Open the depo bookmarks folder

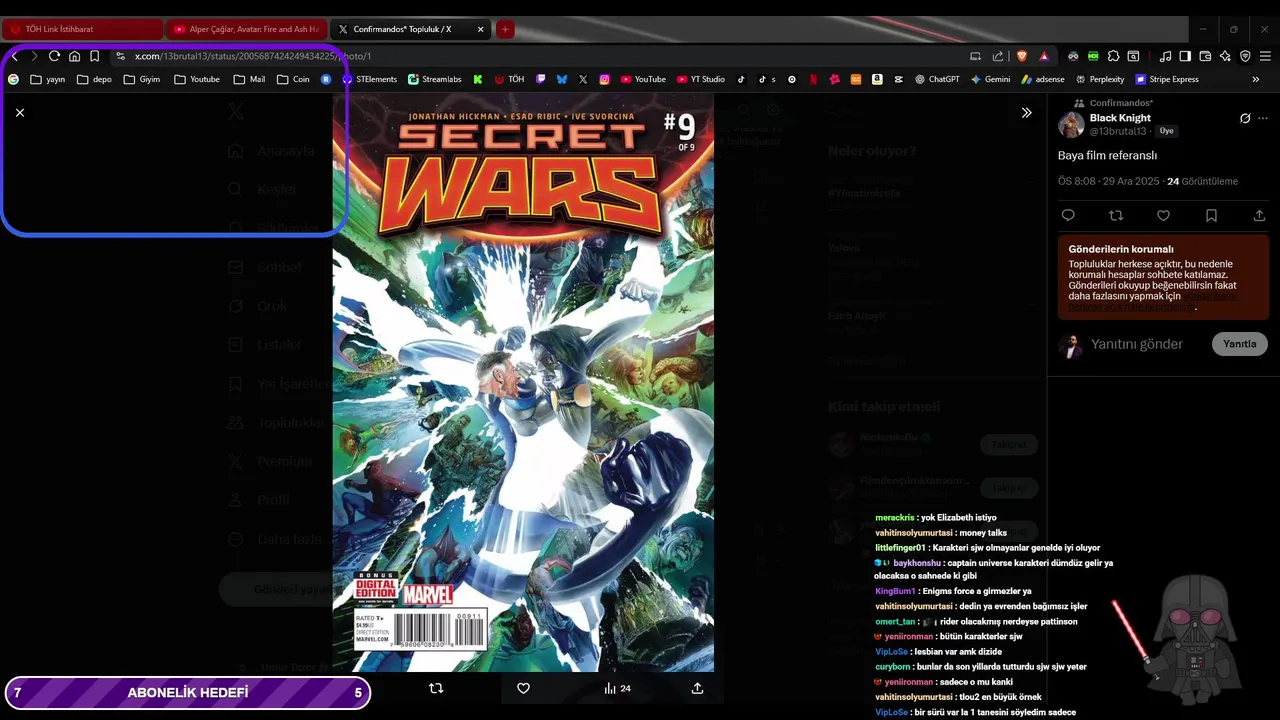tap(94, 79)
